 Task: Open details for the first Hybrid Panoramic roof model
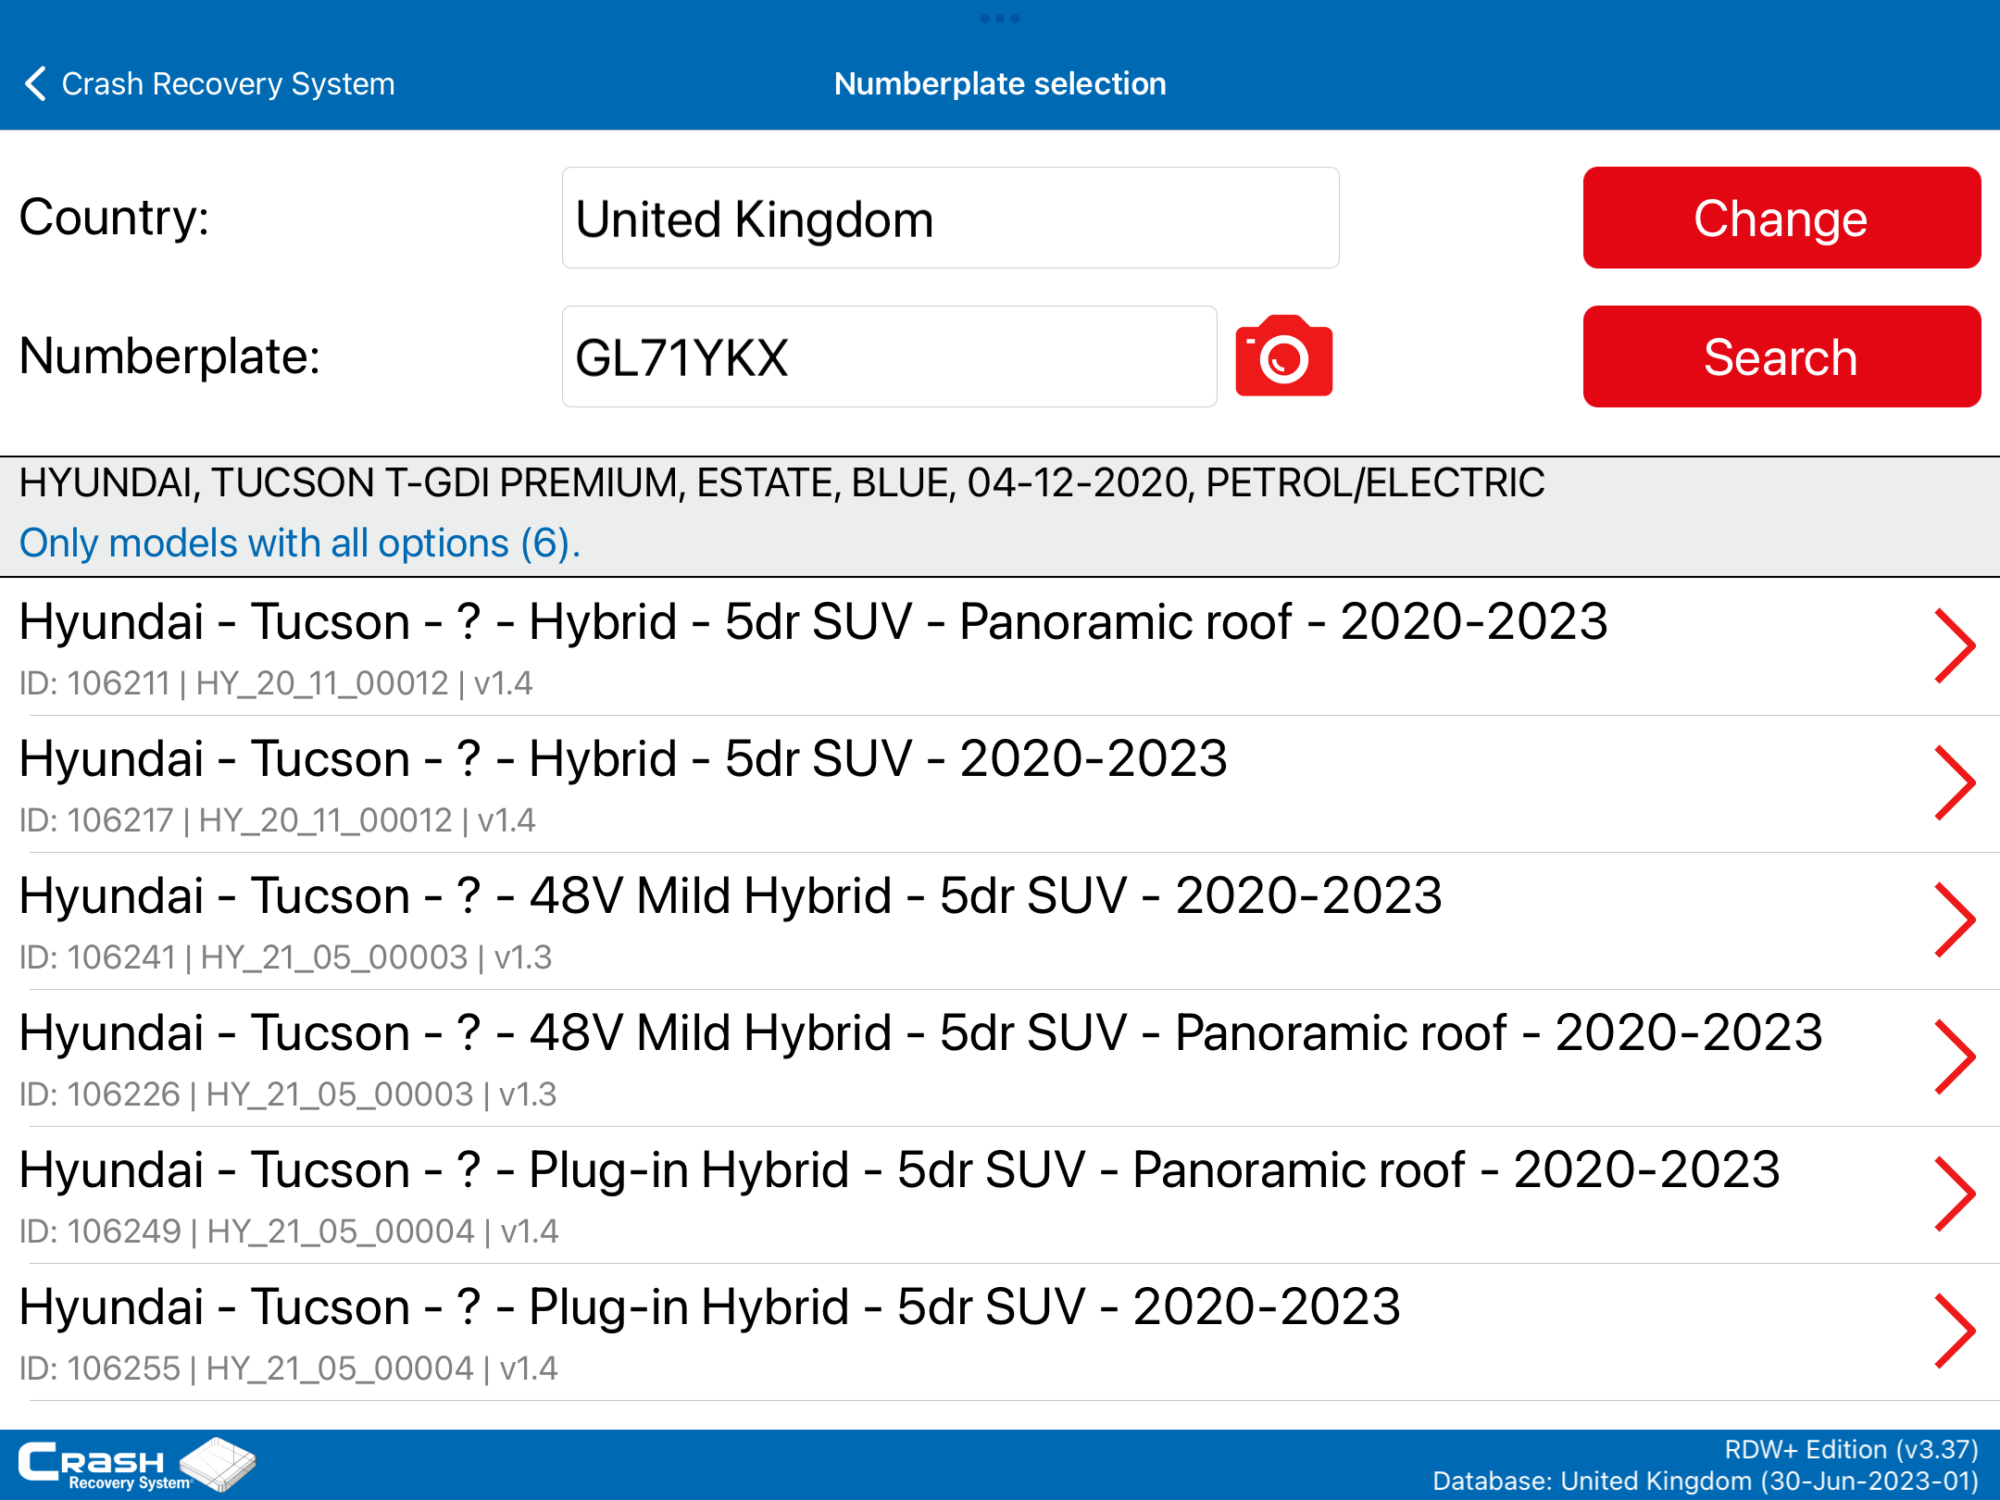(x=1955, y=645)
